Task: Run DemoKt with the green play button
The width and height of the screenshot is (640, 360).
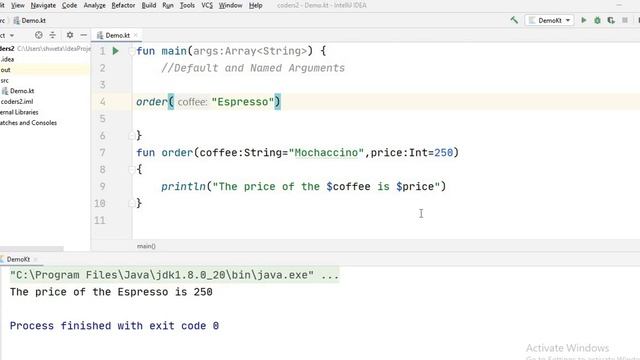Action: tap(584, 20)
